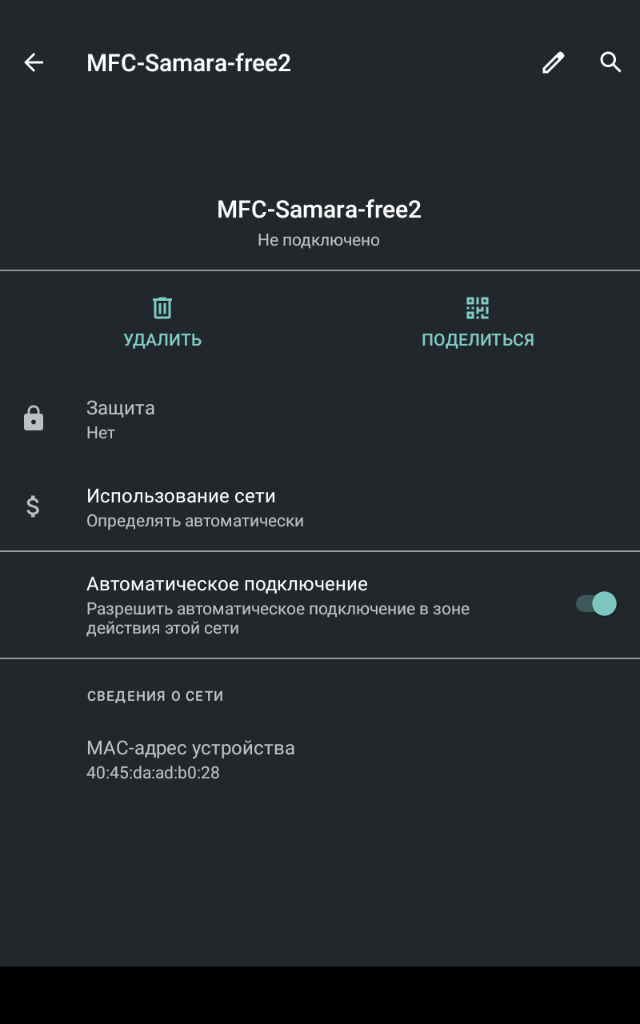Screen dimensions: 640x1024
Task: Tap the Автоматическое подключение title text
Action: [x=227, y=584]
